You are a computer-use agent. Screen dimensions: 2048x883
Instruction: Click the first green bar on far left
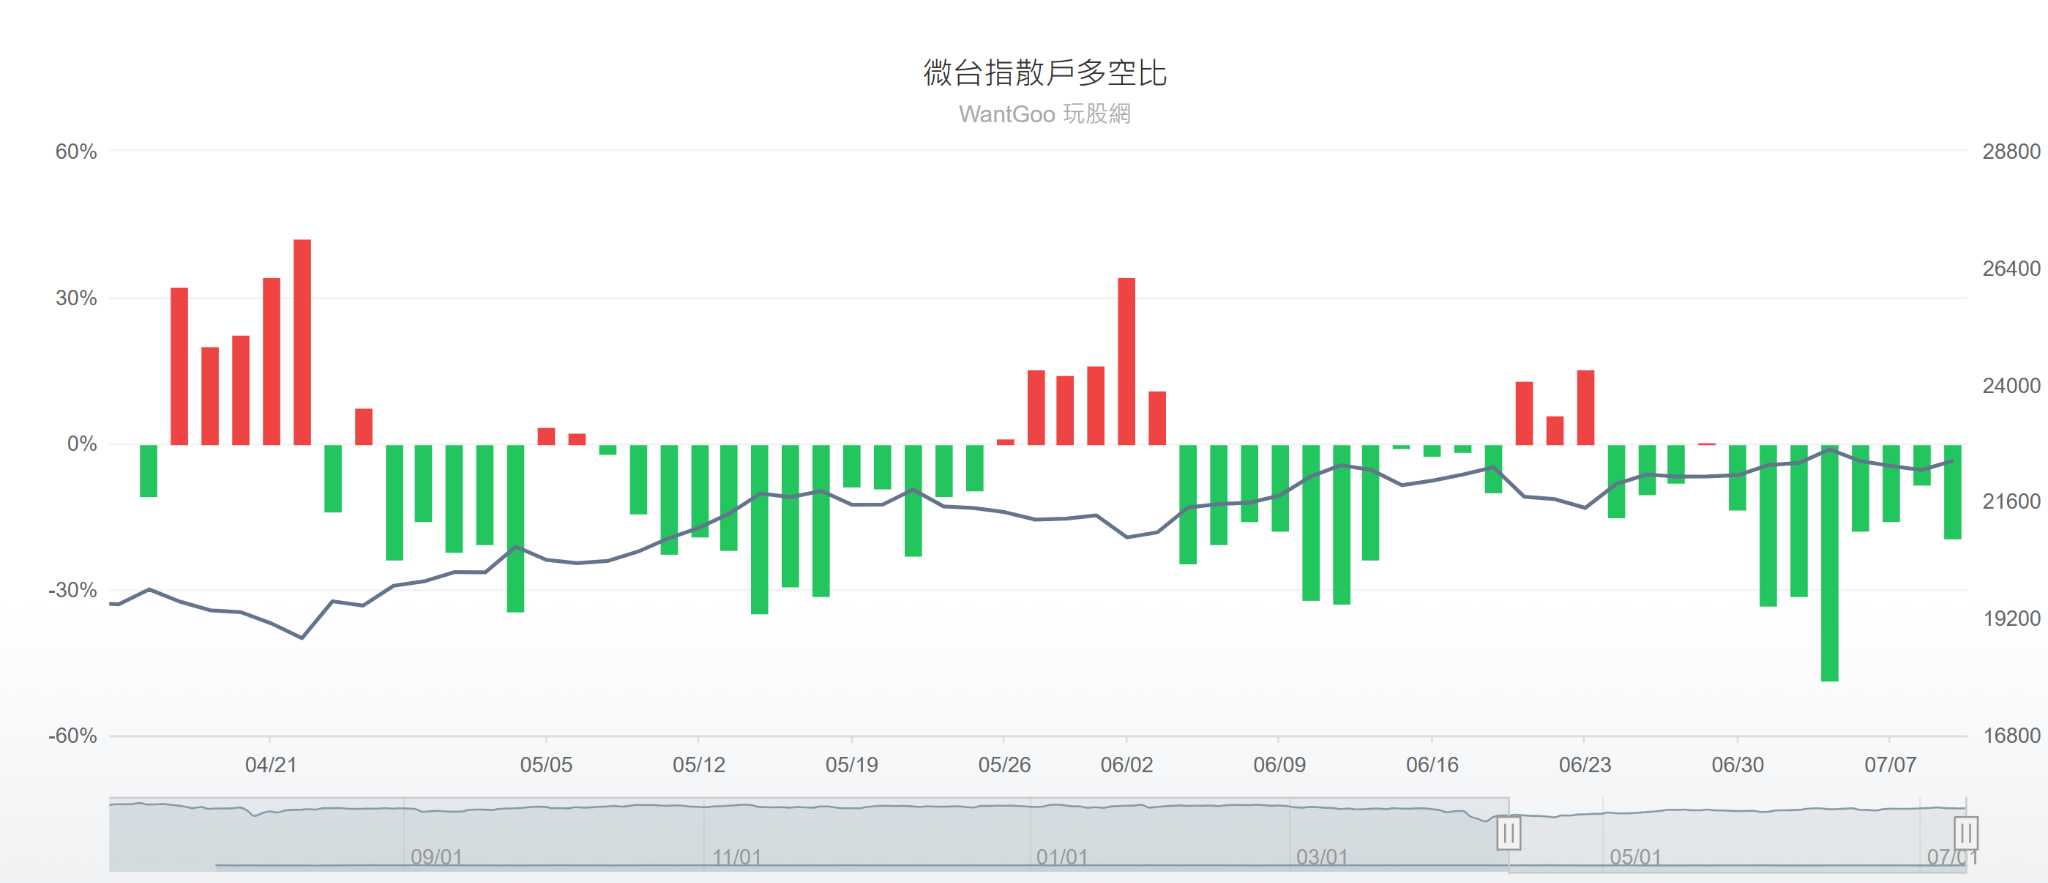[x=148, y=470]
